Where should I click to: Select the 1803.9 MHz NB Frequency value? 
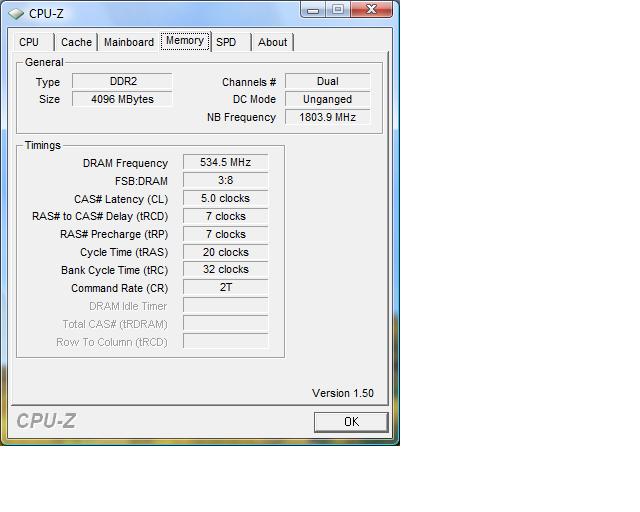328,117
